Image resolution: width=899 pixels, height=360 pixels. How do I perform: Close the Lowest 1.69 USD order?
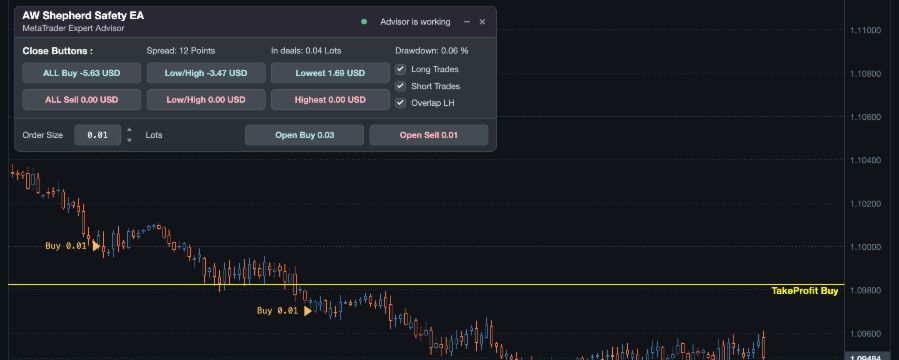(x=330, y=73)
